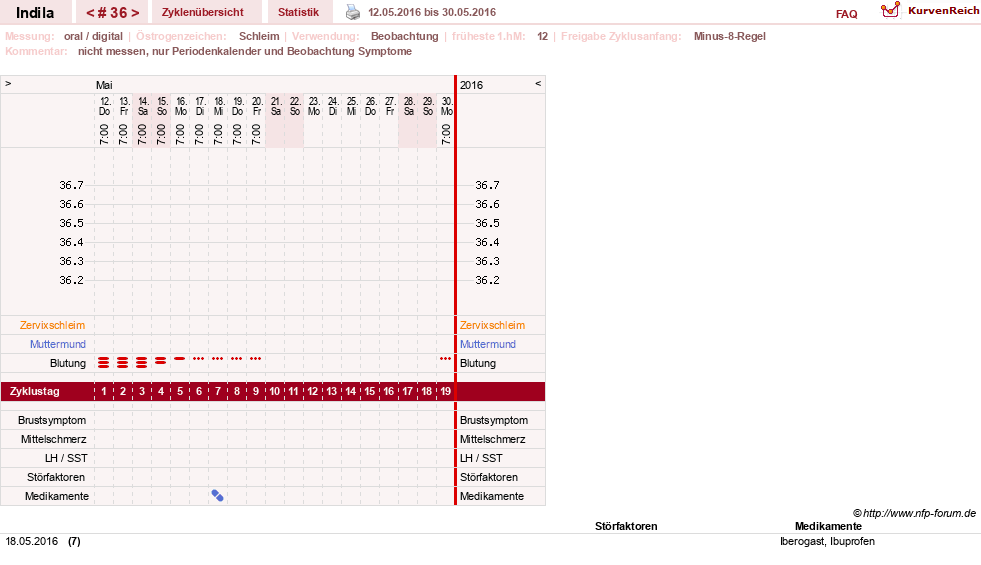
Task: Click the oral / digital value
Action: point(93,36)
